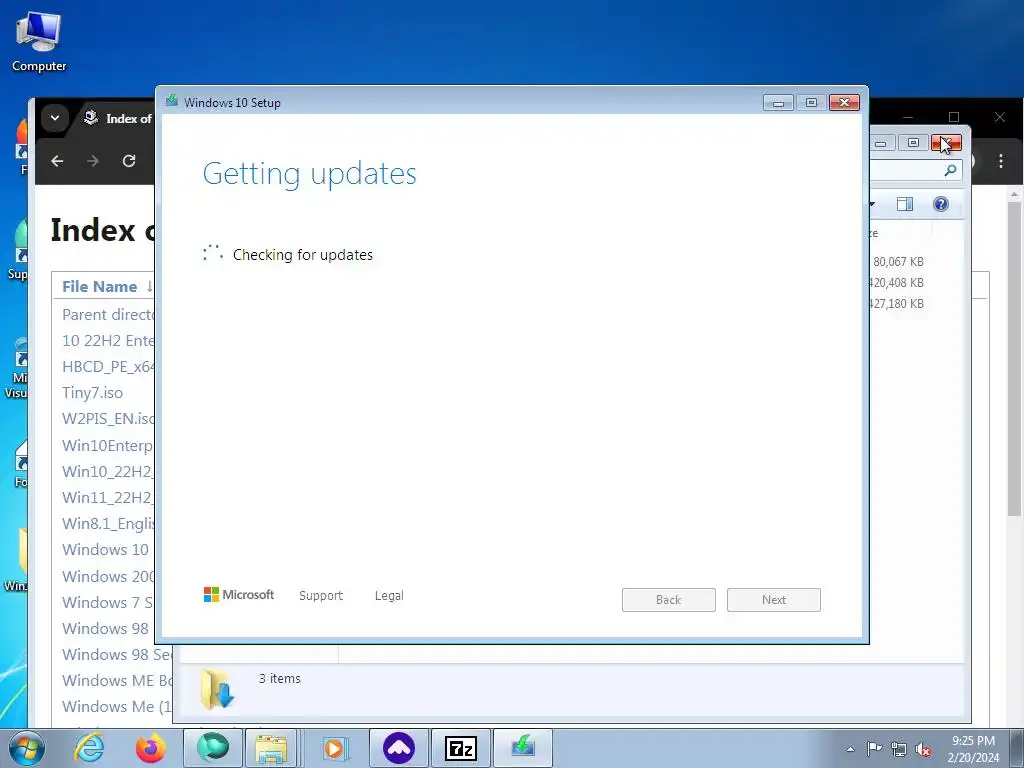Image resolution: width=1024 pixels, height=768 pixels.
Task: Select the 427,180 KB size entry
Action: point(896,304)
